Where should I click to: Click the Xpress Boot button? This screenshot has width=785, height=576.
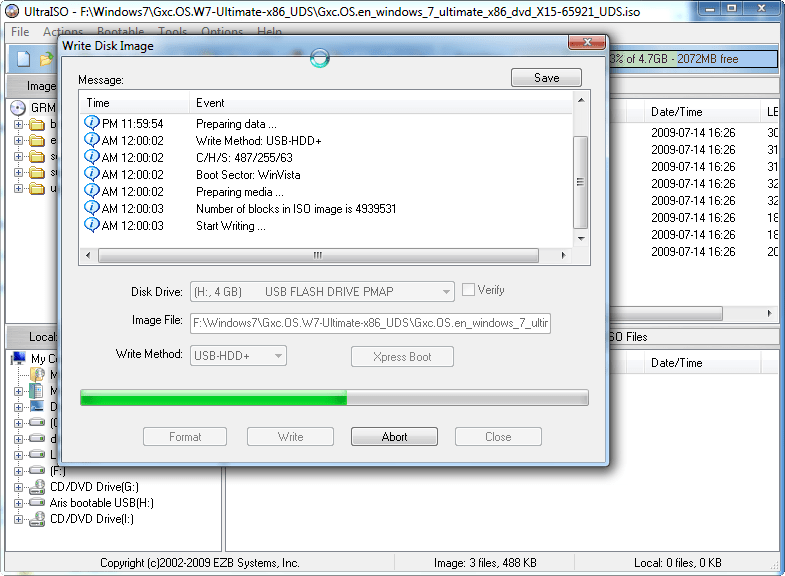click(x=402, y=356)
